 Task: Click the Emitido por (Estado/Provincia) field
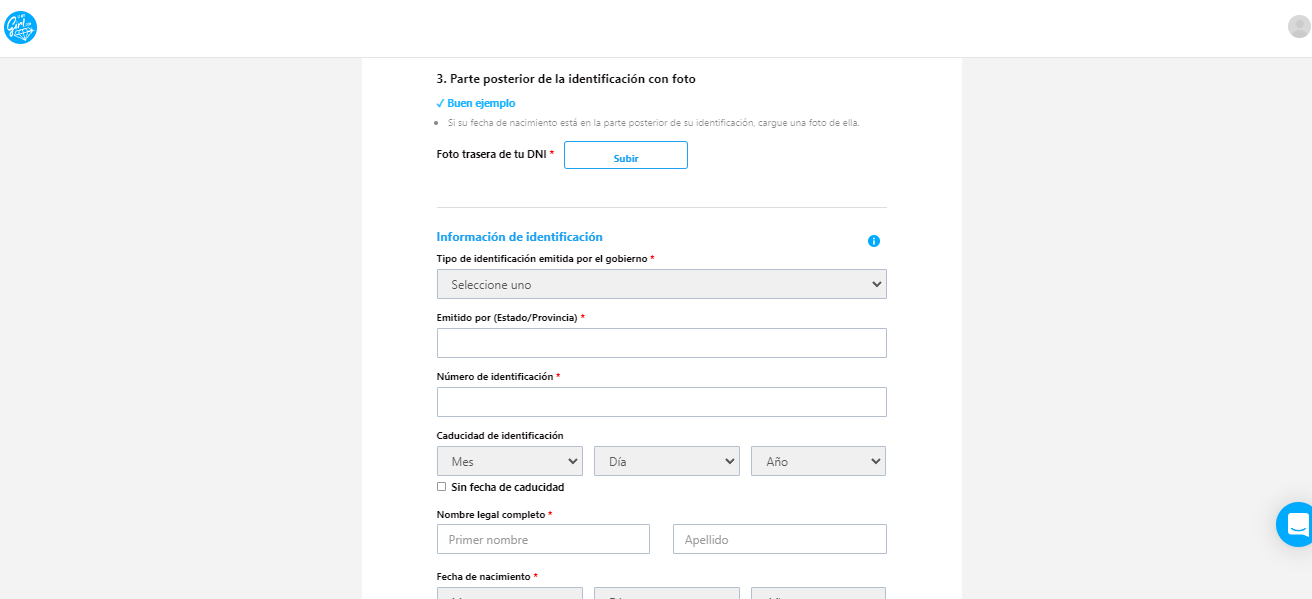pyautogui.click(x=661, y=343)
